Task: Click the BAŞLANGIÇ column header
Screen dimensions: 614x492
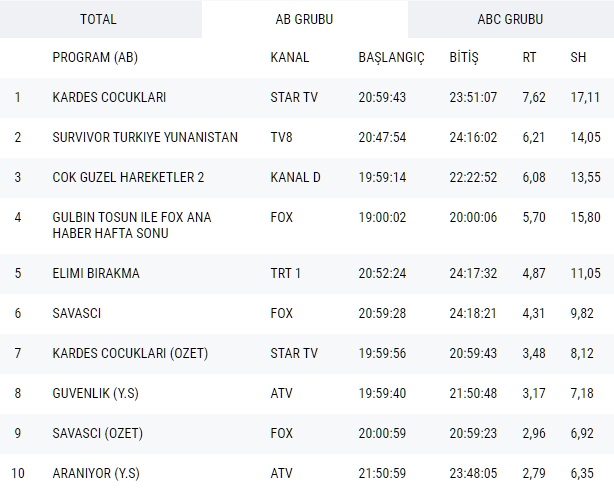Action: tap(391, 57)
